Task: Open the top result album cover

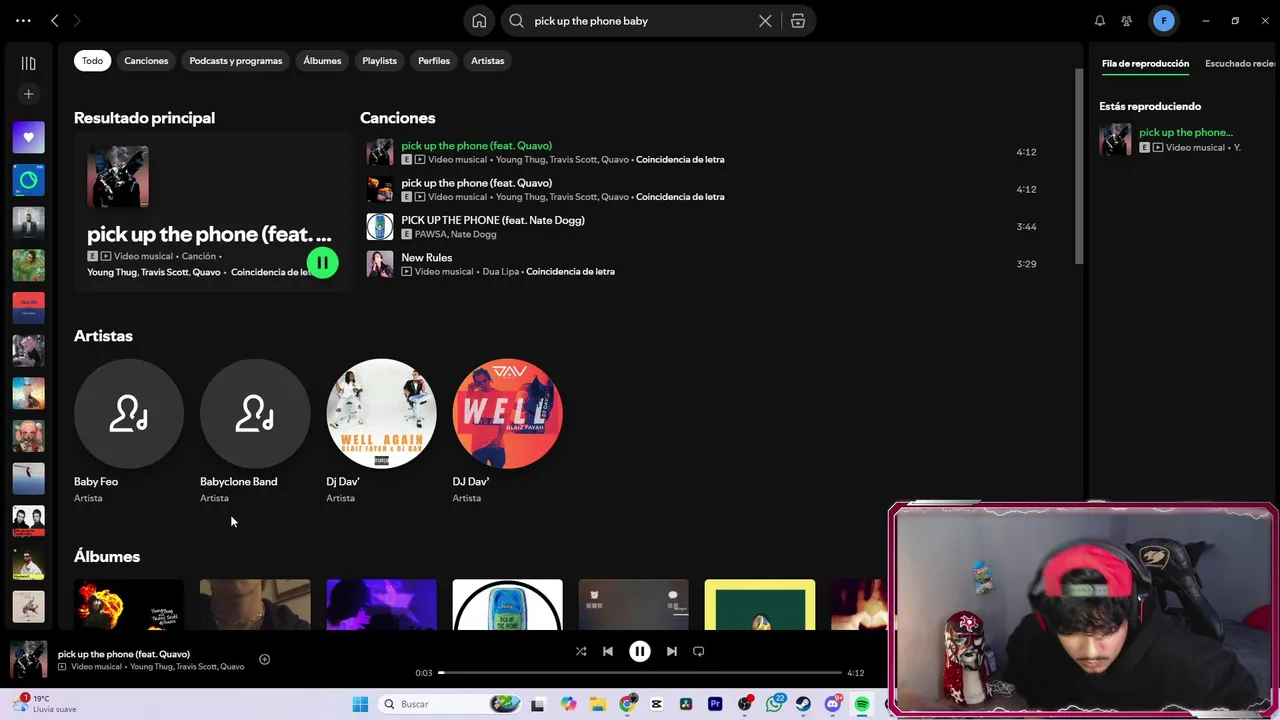Action: 118,177
